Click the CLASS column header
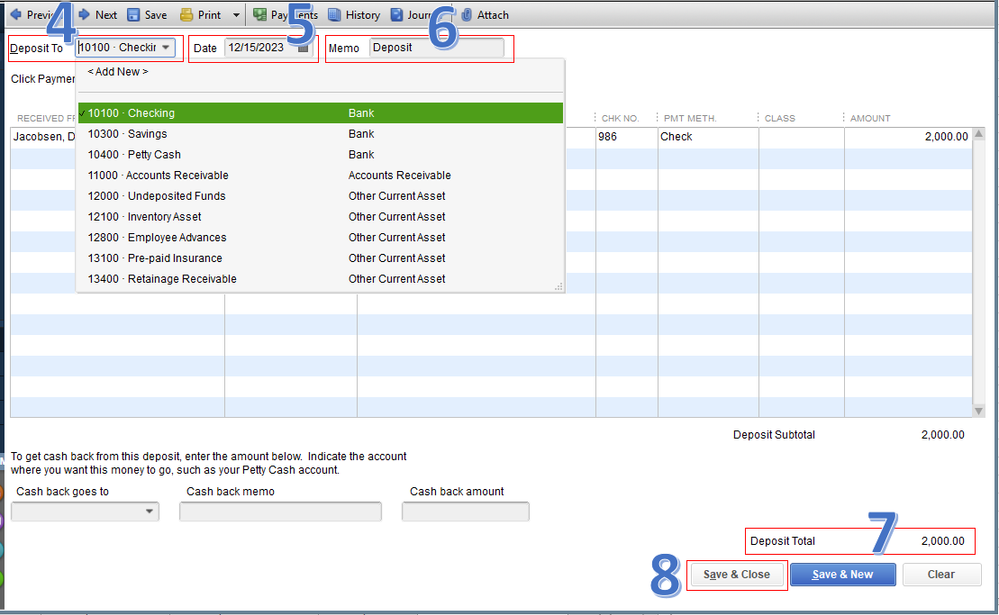This screenshot has height=615, width=999. tap(780, 118)
